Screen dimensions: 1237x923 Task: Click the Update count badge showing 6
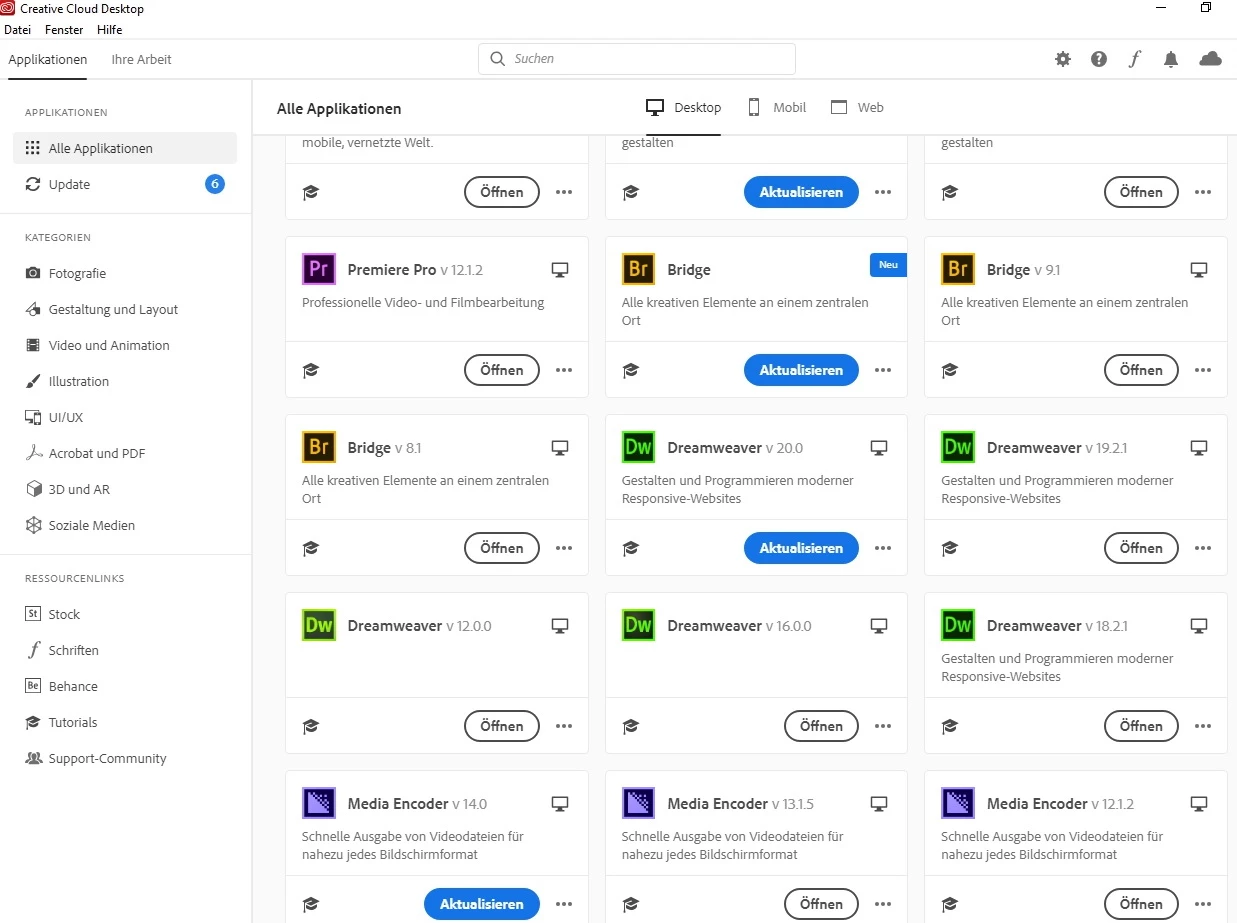click(x=215, y=184)
